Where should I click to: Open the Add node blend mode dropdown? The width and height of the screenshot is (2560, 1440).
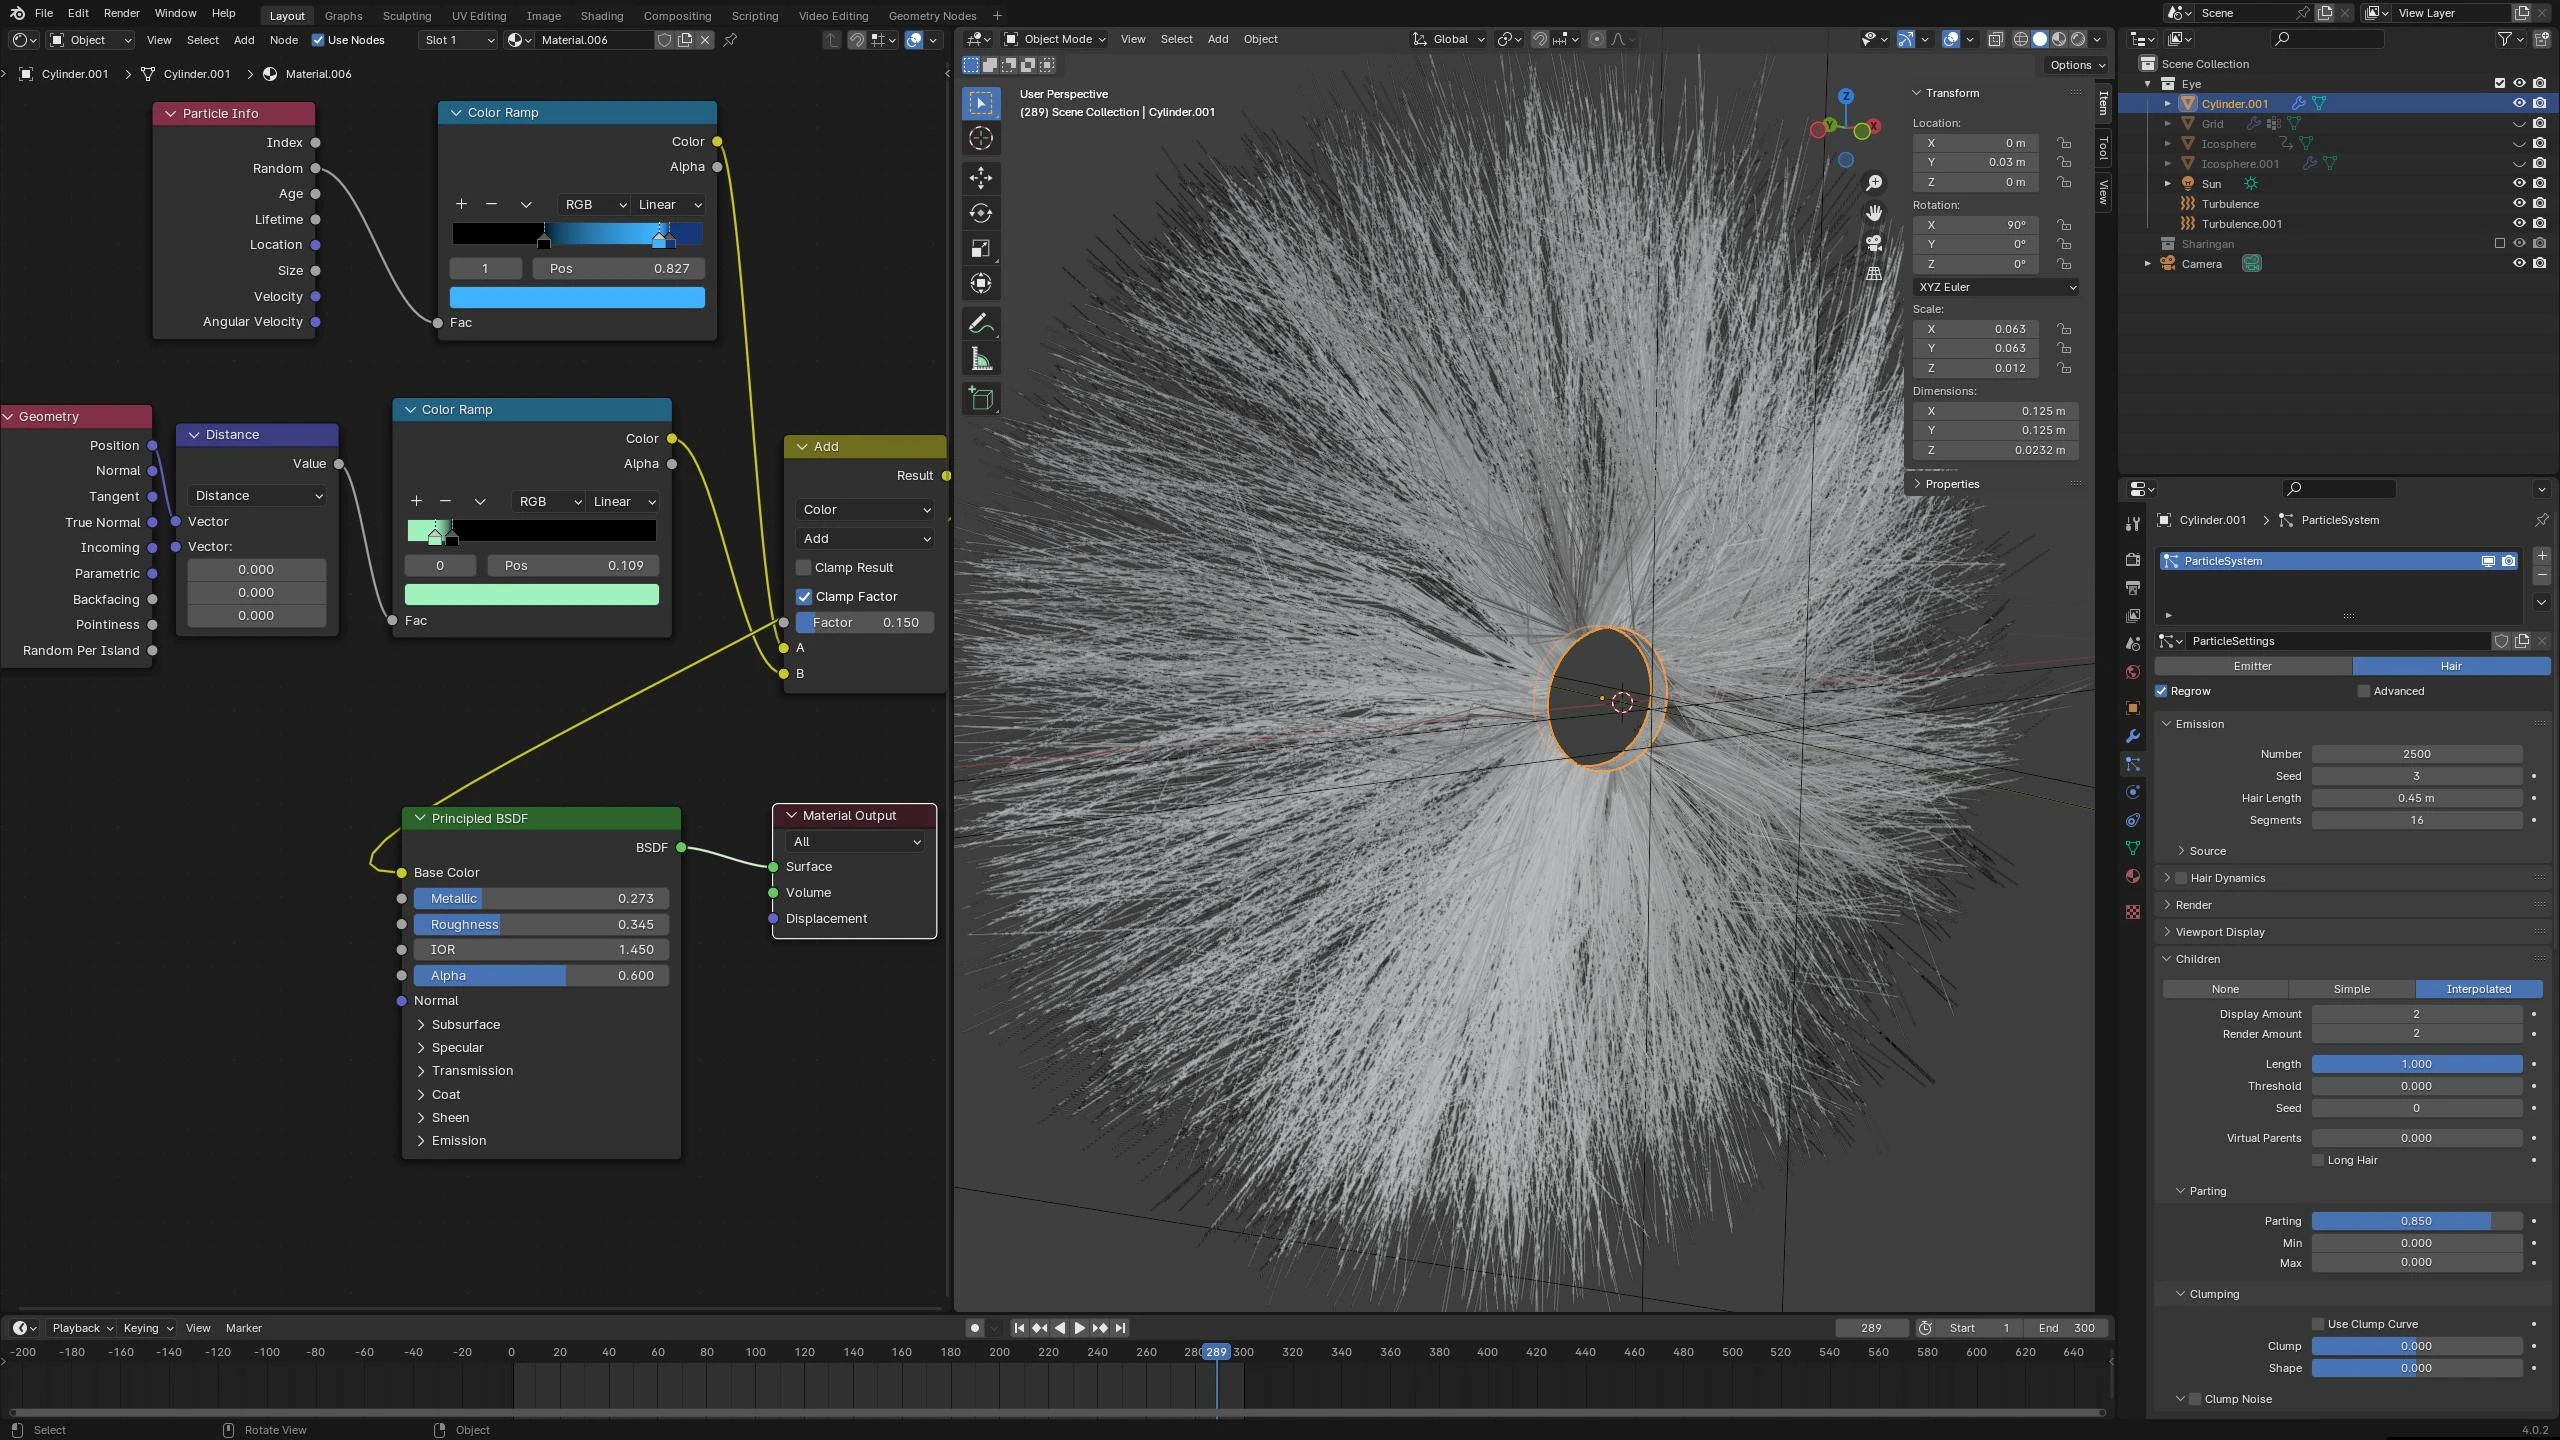[865, 539]
